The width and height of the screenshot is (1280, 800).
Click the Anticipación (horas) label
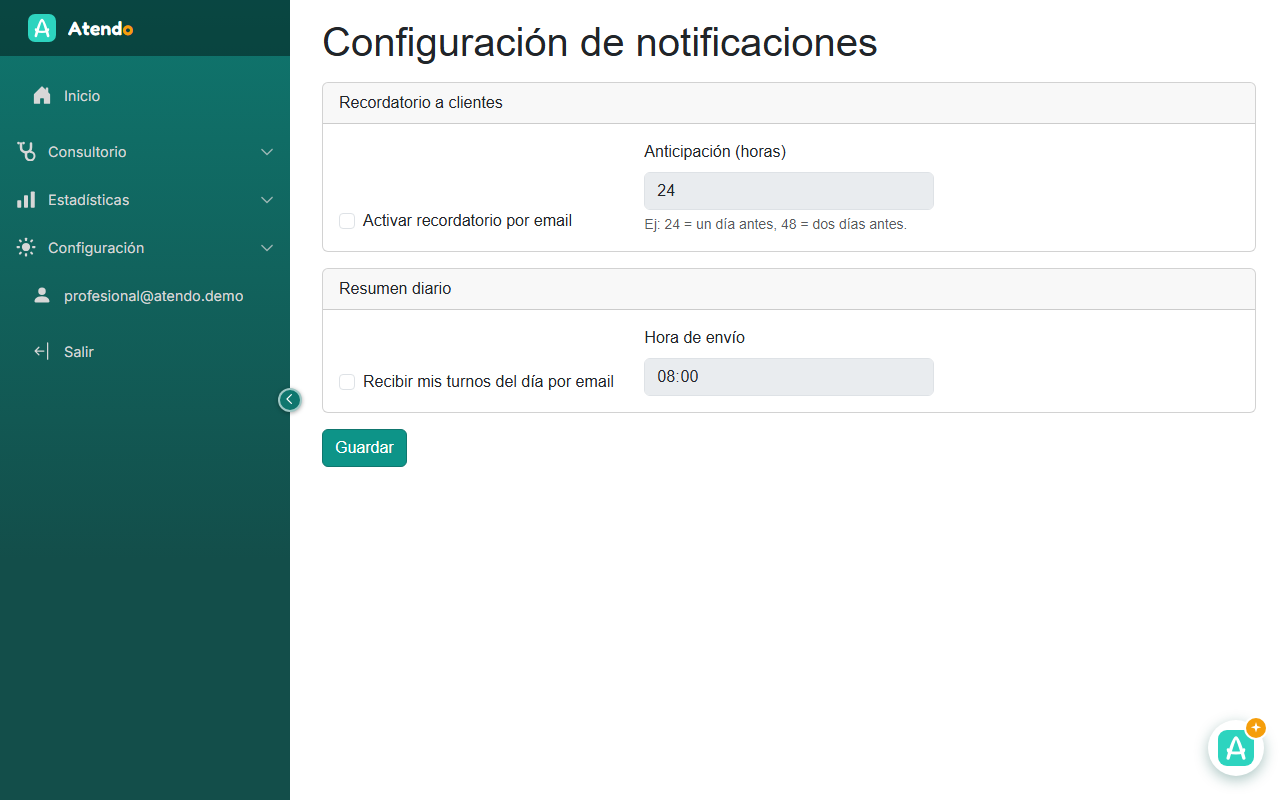[x=715, y=152]
